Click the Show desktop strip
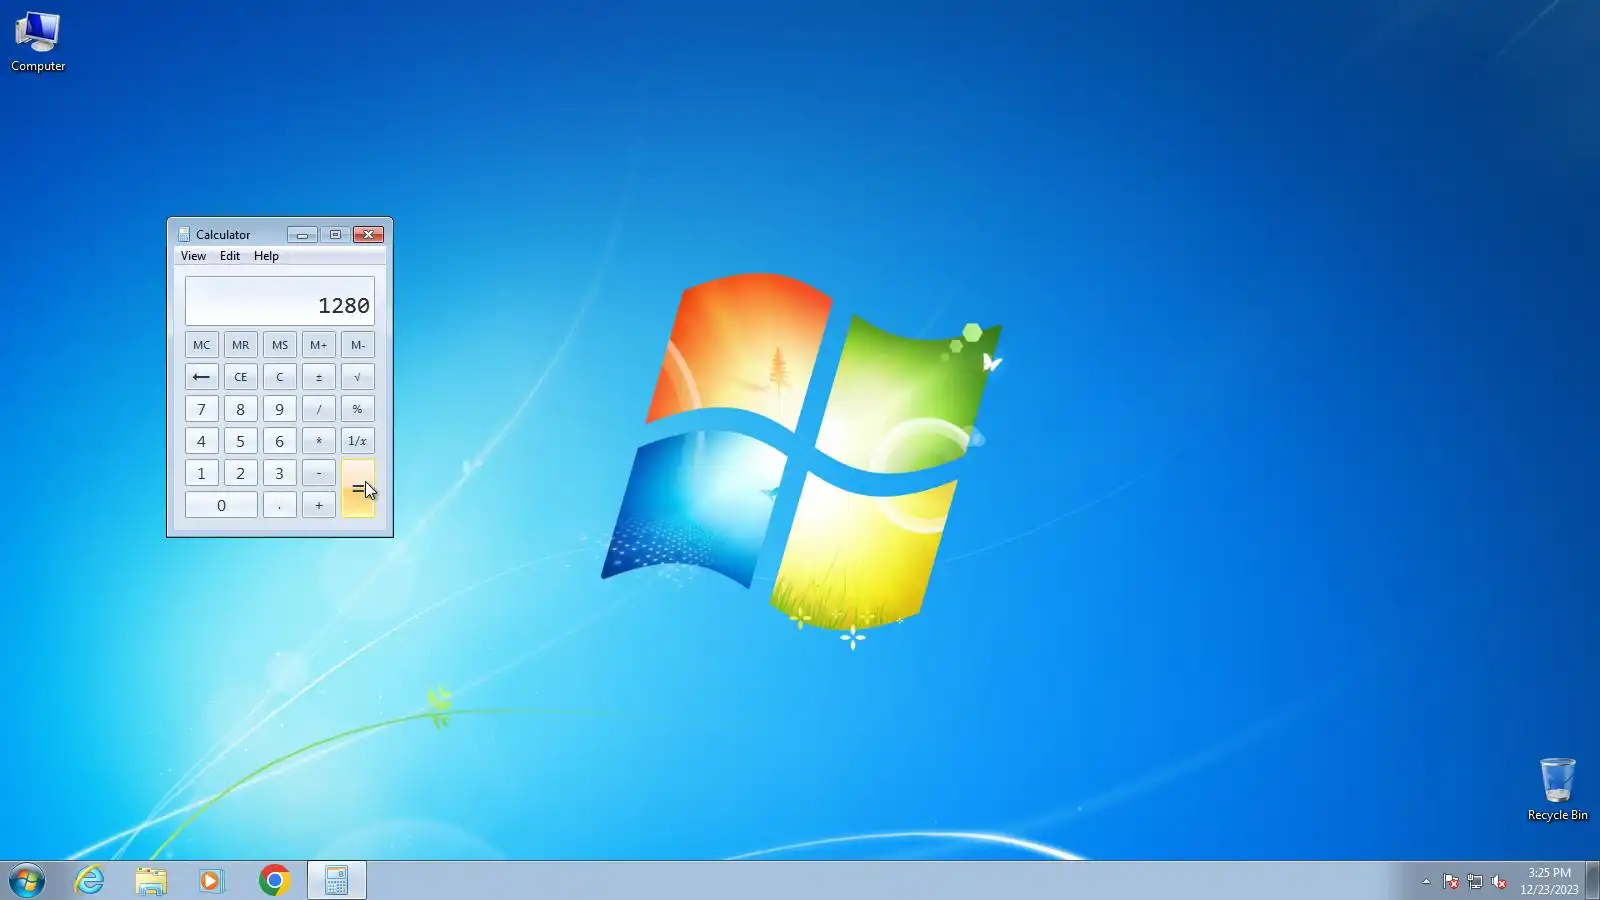Viewport: 1600px width, 900px height. click(x=1592, y=880)
